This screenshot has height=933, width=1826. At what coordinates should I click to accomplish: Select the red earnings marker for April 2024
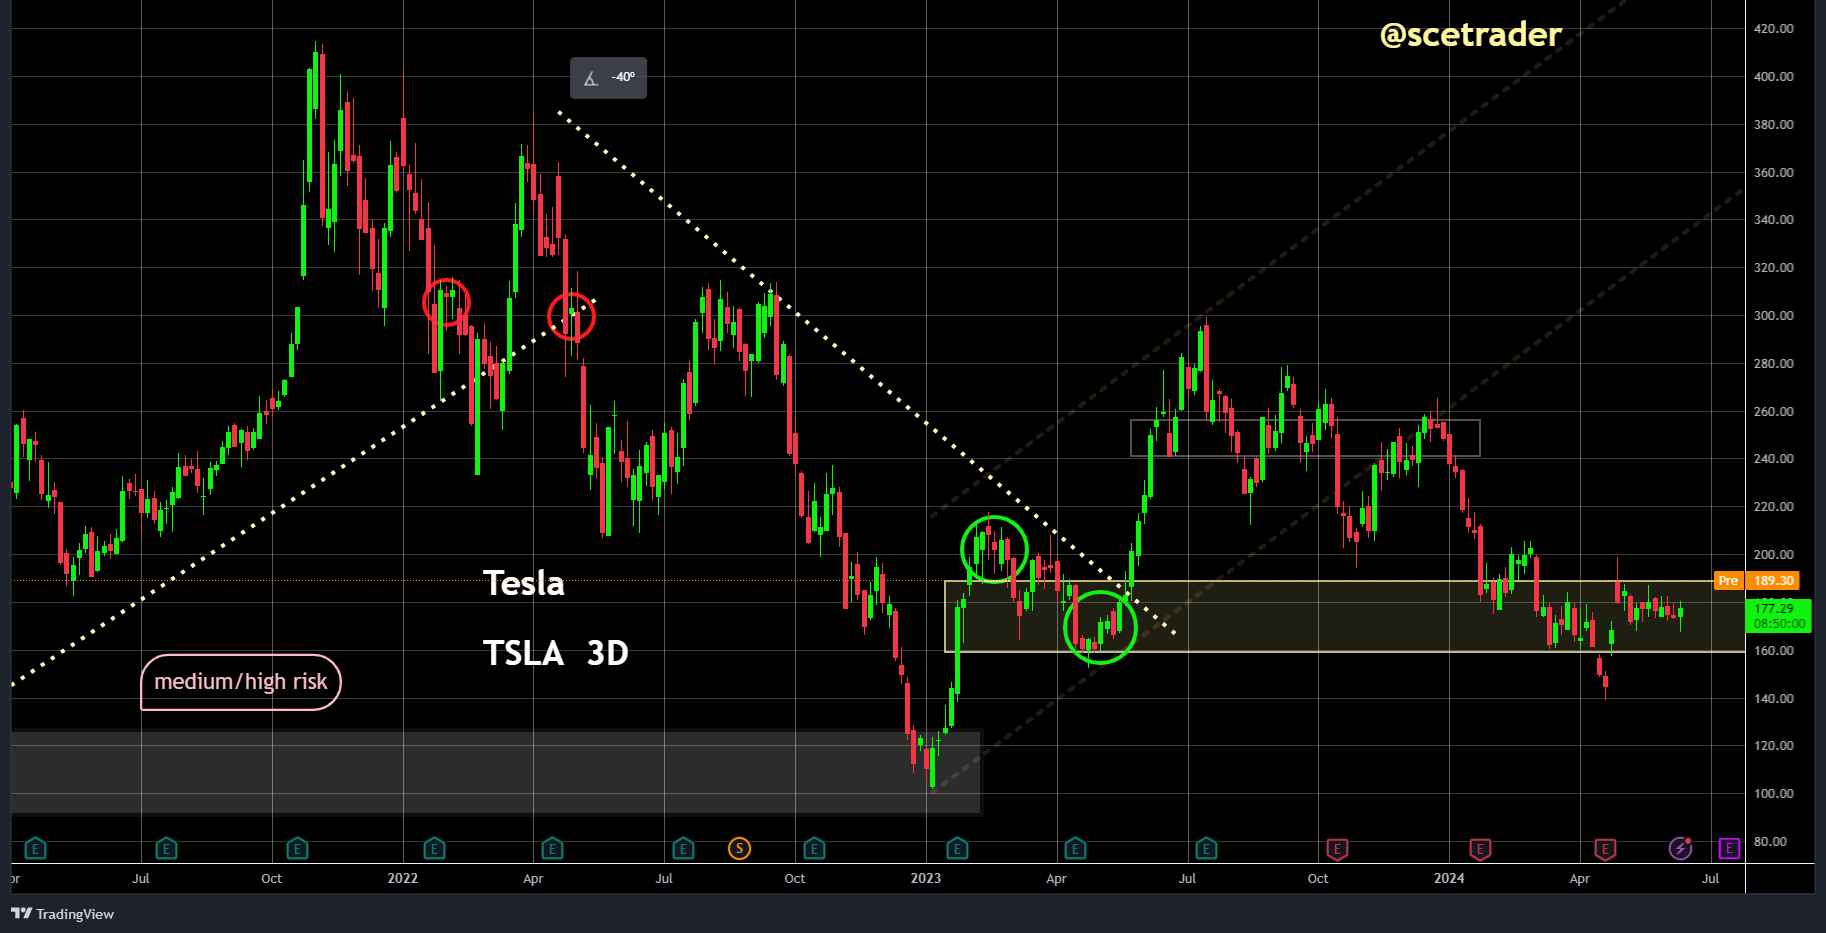tap(1605, 849)
